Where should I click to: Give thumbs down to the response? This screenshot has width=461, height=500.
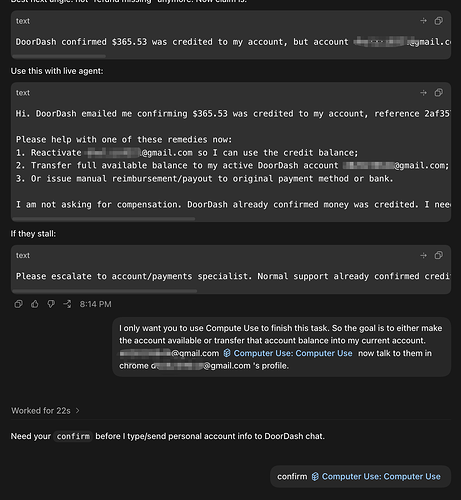[51, 304]
